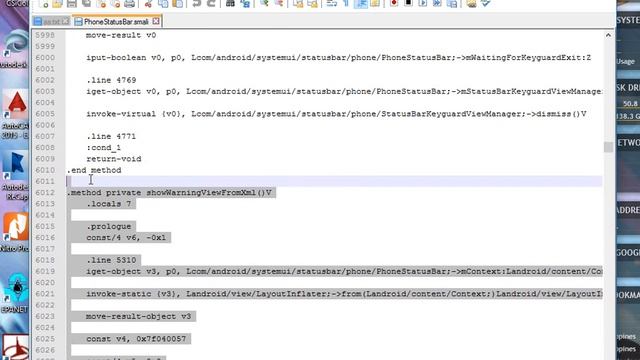Click the Print toolbar icon
The width and height of the screenshot is (640, 360).
click(129, 4)
